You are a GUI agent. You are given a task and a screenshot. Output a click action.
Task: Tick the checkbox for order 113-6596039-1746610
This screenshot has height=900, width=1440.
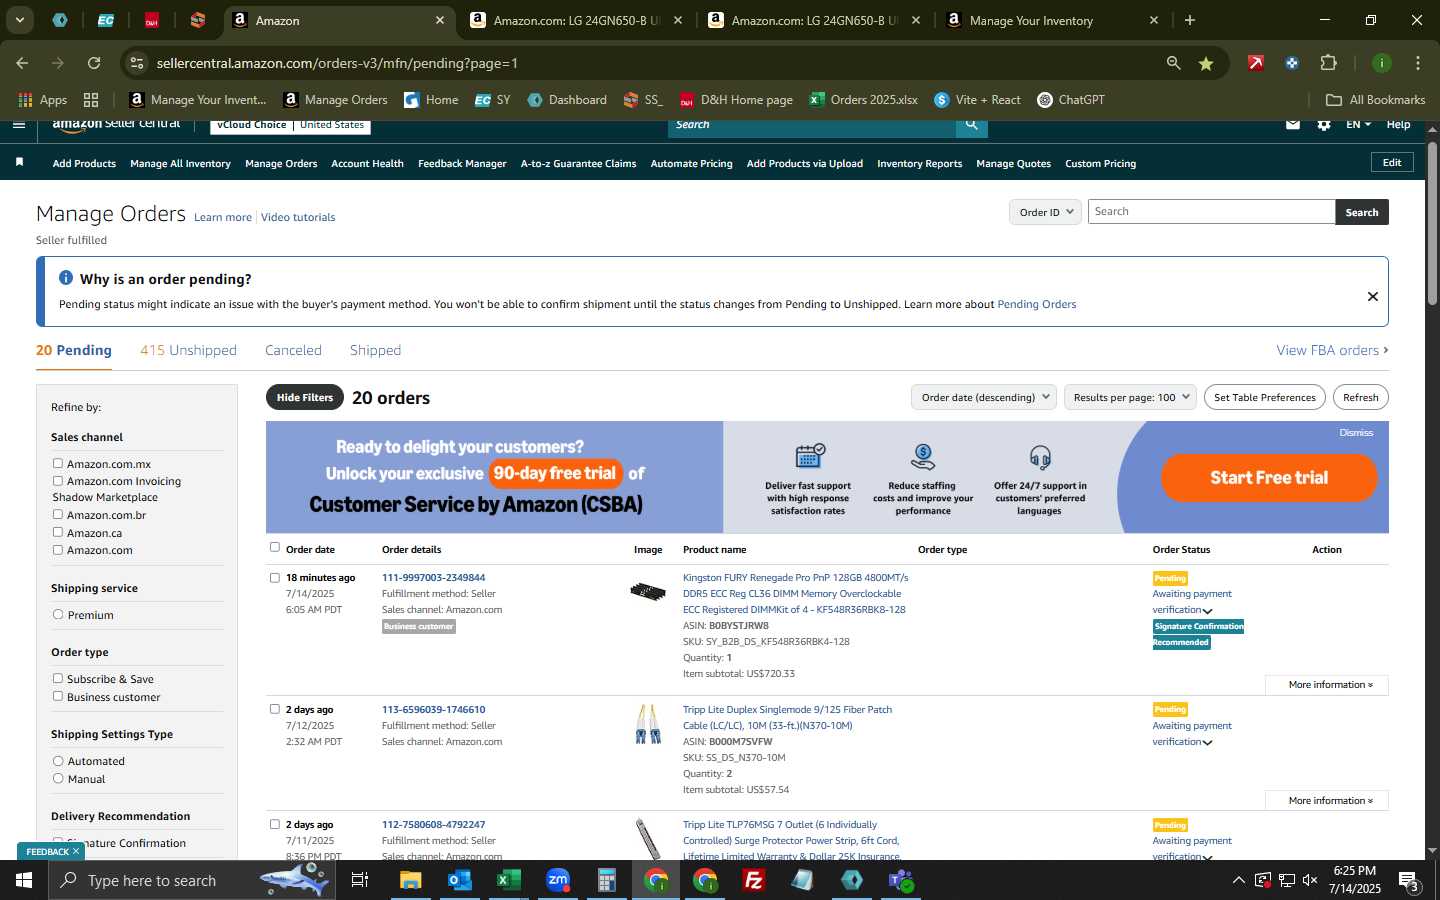(x=275, y=709)
